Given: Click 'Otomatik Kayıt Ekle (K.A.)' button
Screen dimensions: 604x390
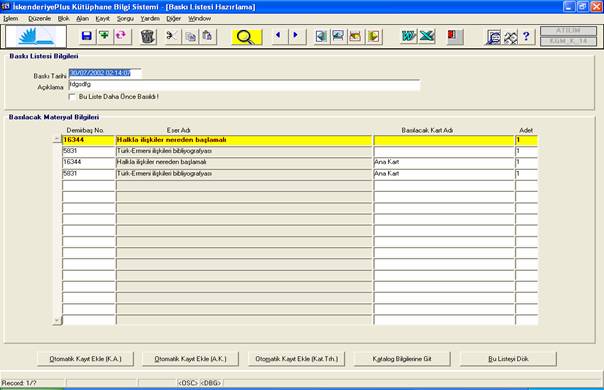Looking at the screenshot, I should tap(86, 359).
